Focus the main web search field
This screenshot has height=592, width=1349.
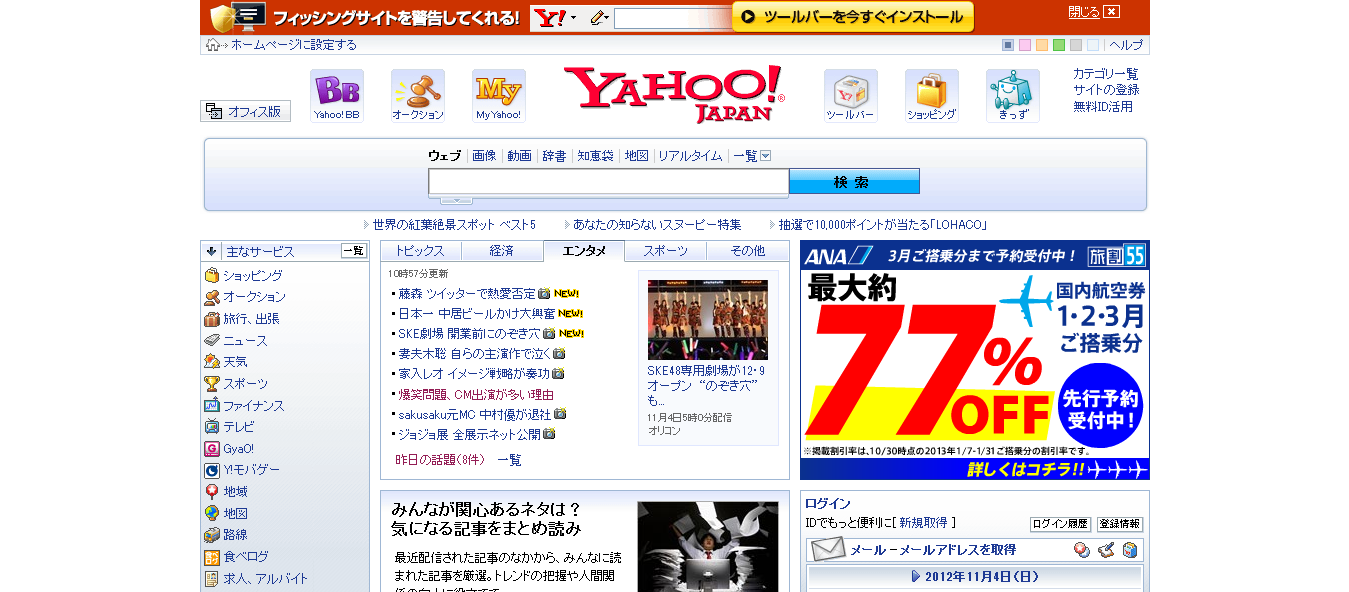(609, 182)
